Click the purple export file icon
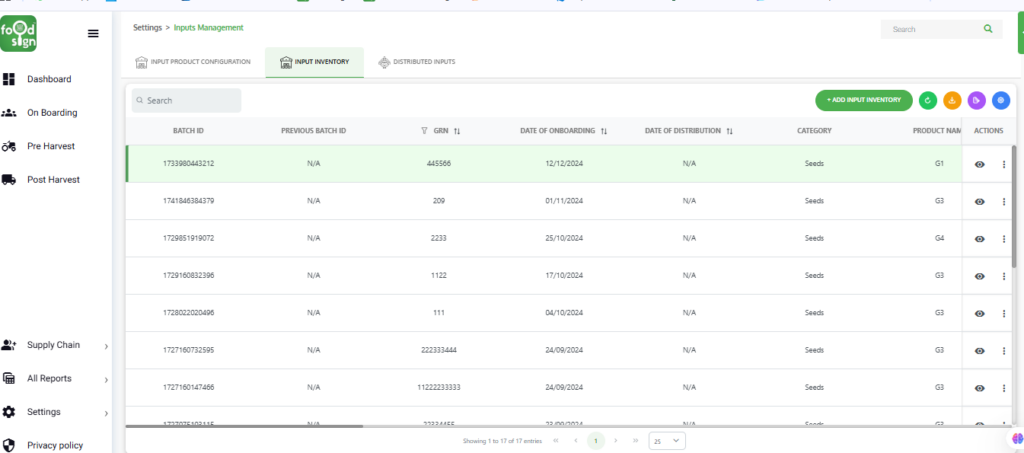Image resolution: width=1024 pixels, height=453 pixels. click(976, 100)
